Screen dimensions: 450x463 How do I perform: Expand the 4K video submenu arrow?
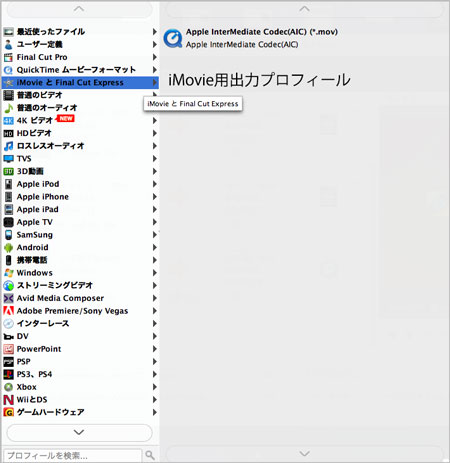click(x=155, y=121)
